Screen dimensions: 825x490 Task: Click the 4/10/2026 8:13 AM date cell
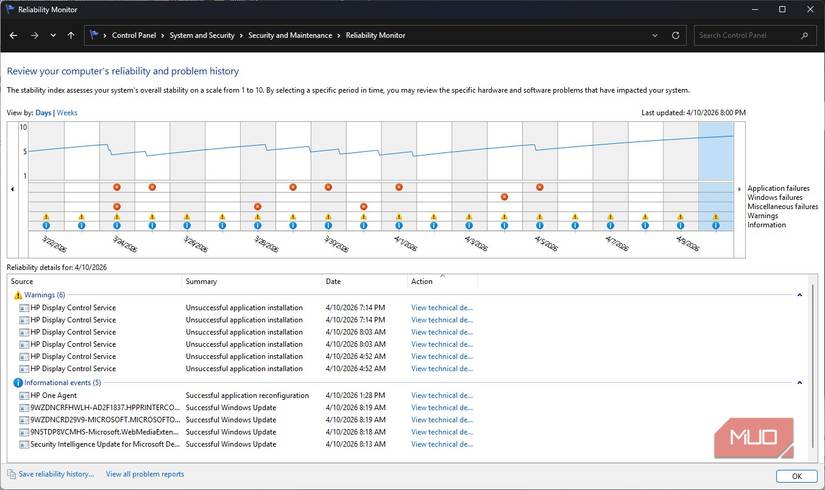point(355,445)
